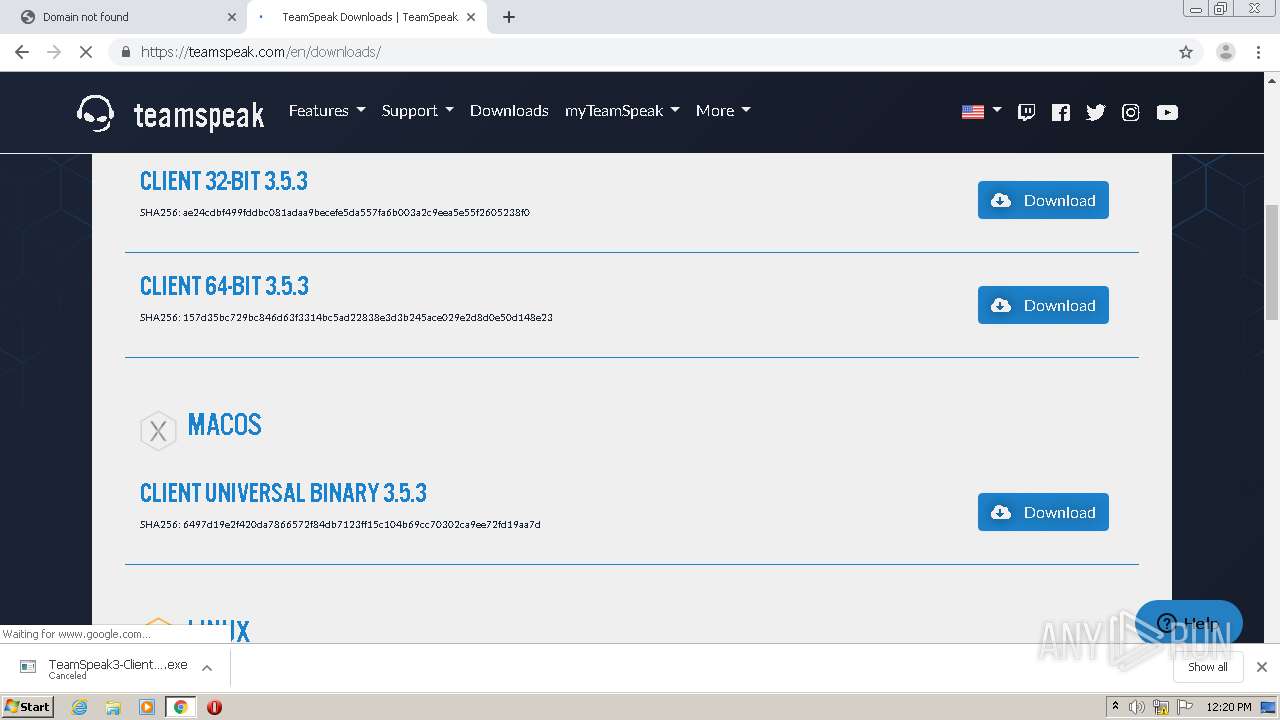This screenshot has height=720, width=1280.
Task: Show hidden system tray icons
Action: point(1115,707)
